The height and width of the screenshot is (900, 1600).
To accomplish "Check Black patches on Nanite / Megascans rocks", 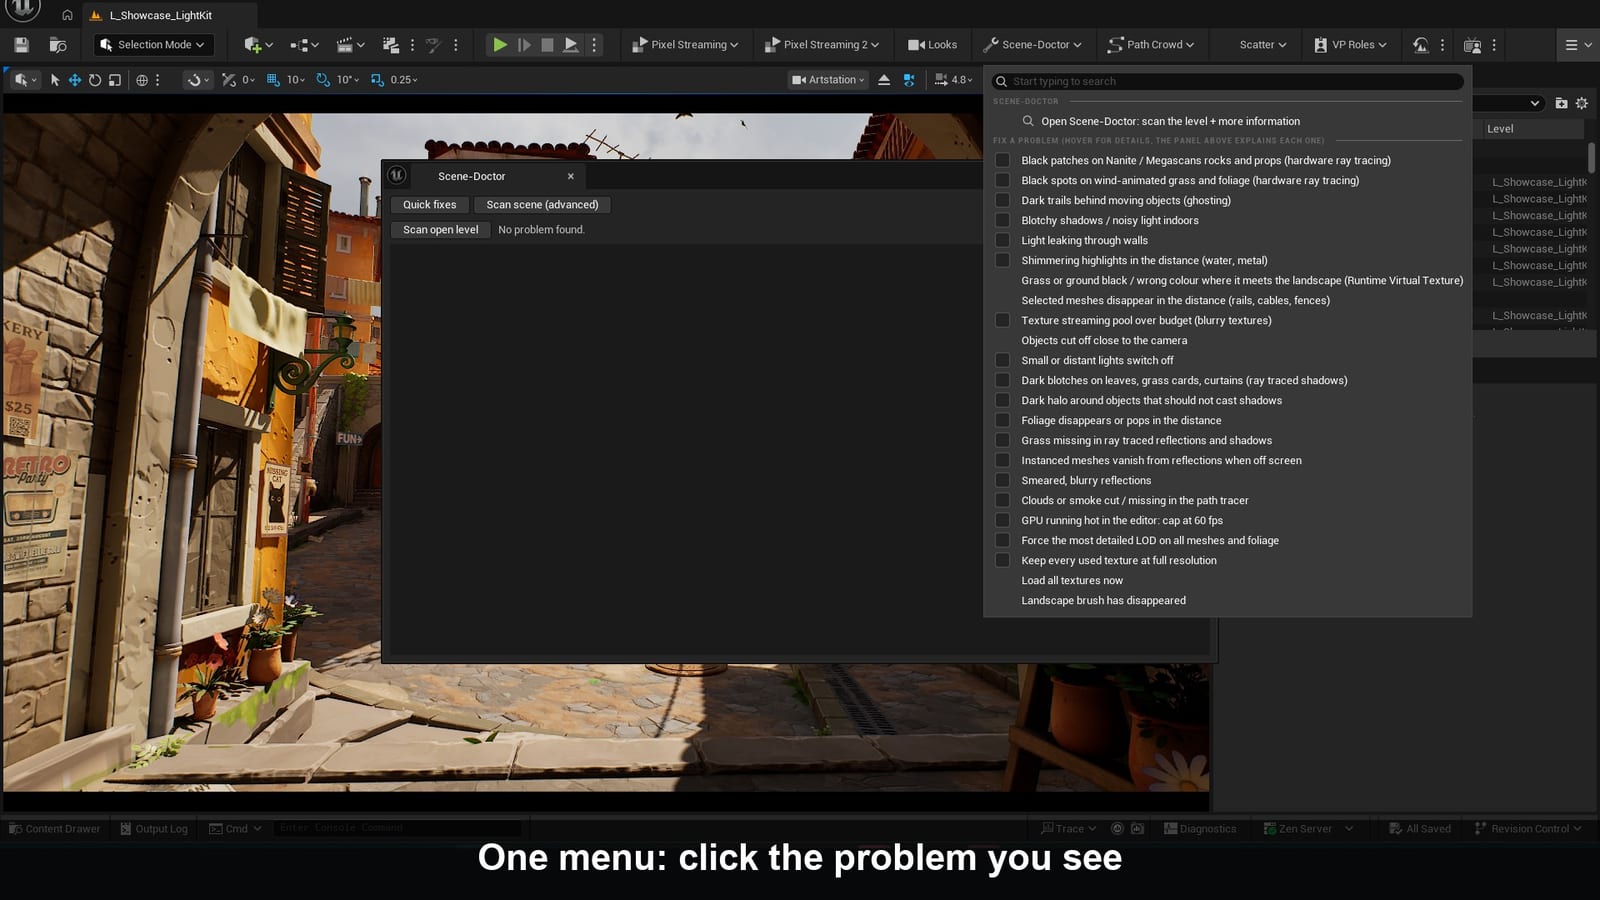I will (1002, 160).
